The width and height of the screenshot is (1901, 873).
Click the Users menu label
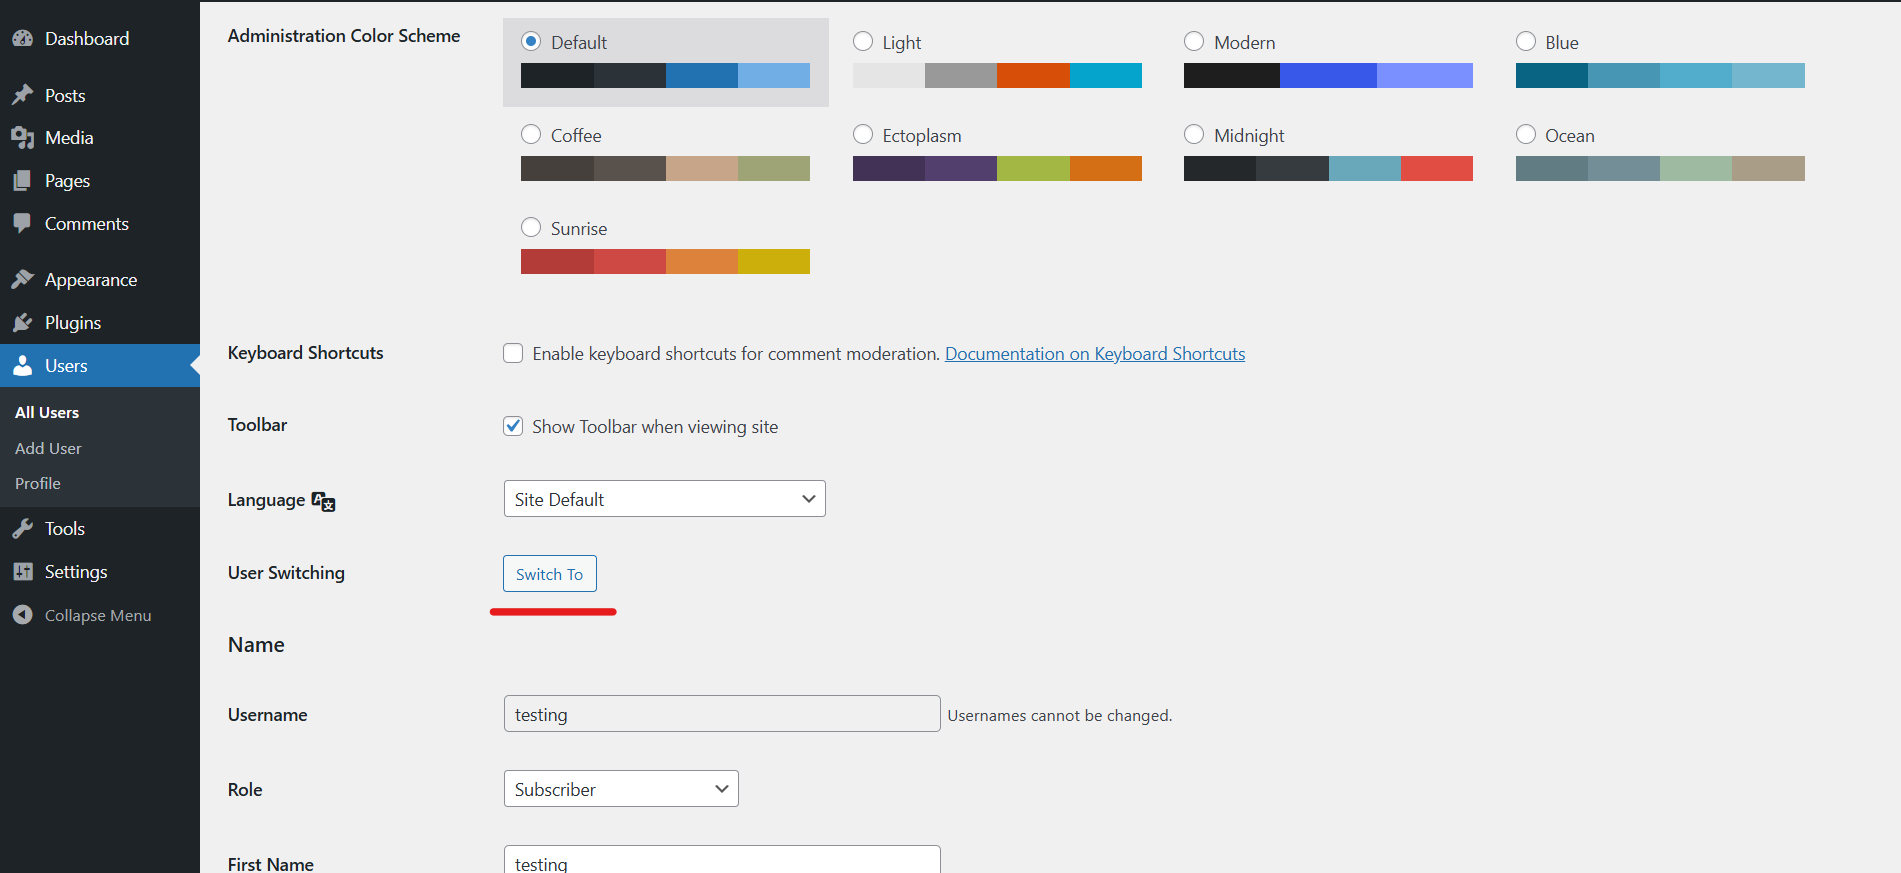[x=66, y=366]
